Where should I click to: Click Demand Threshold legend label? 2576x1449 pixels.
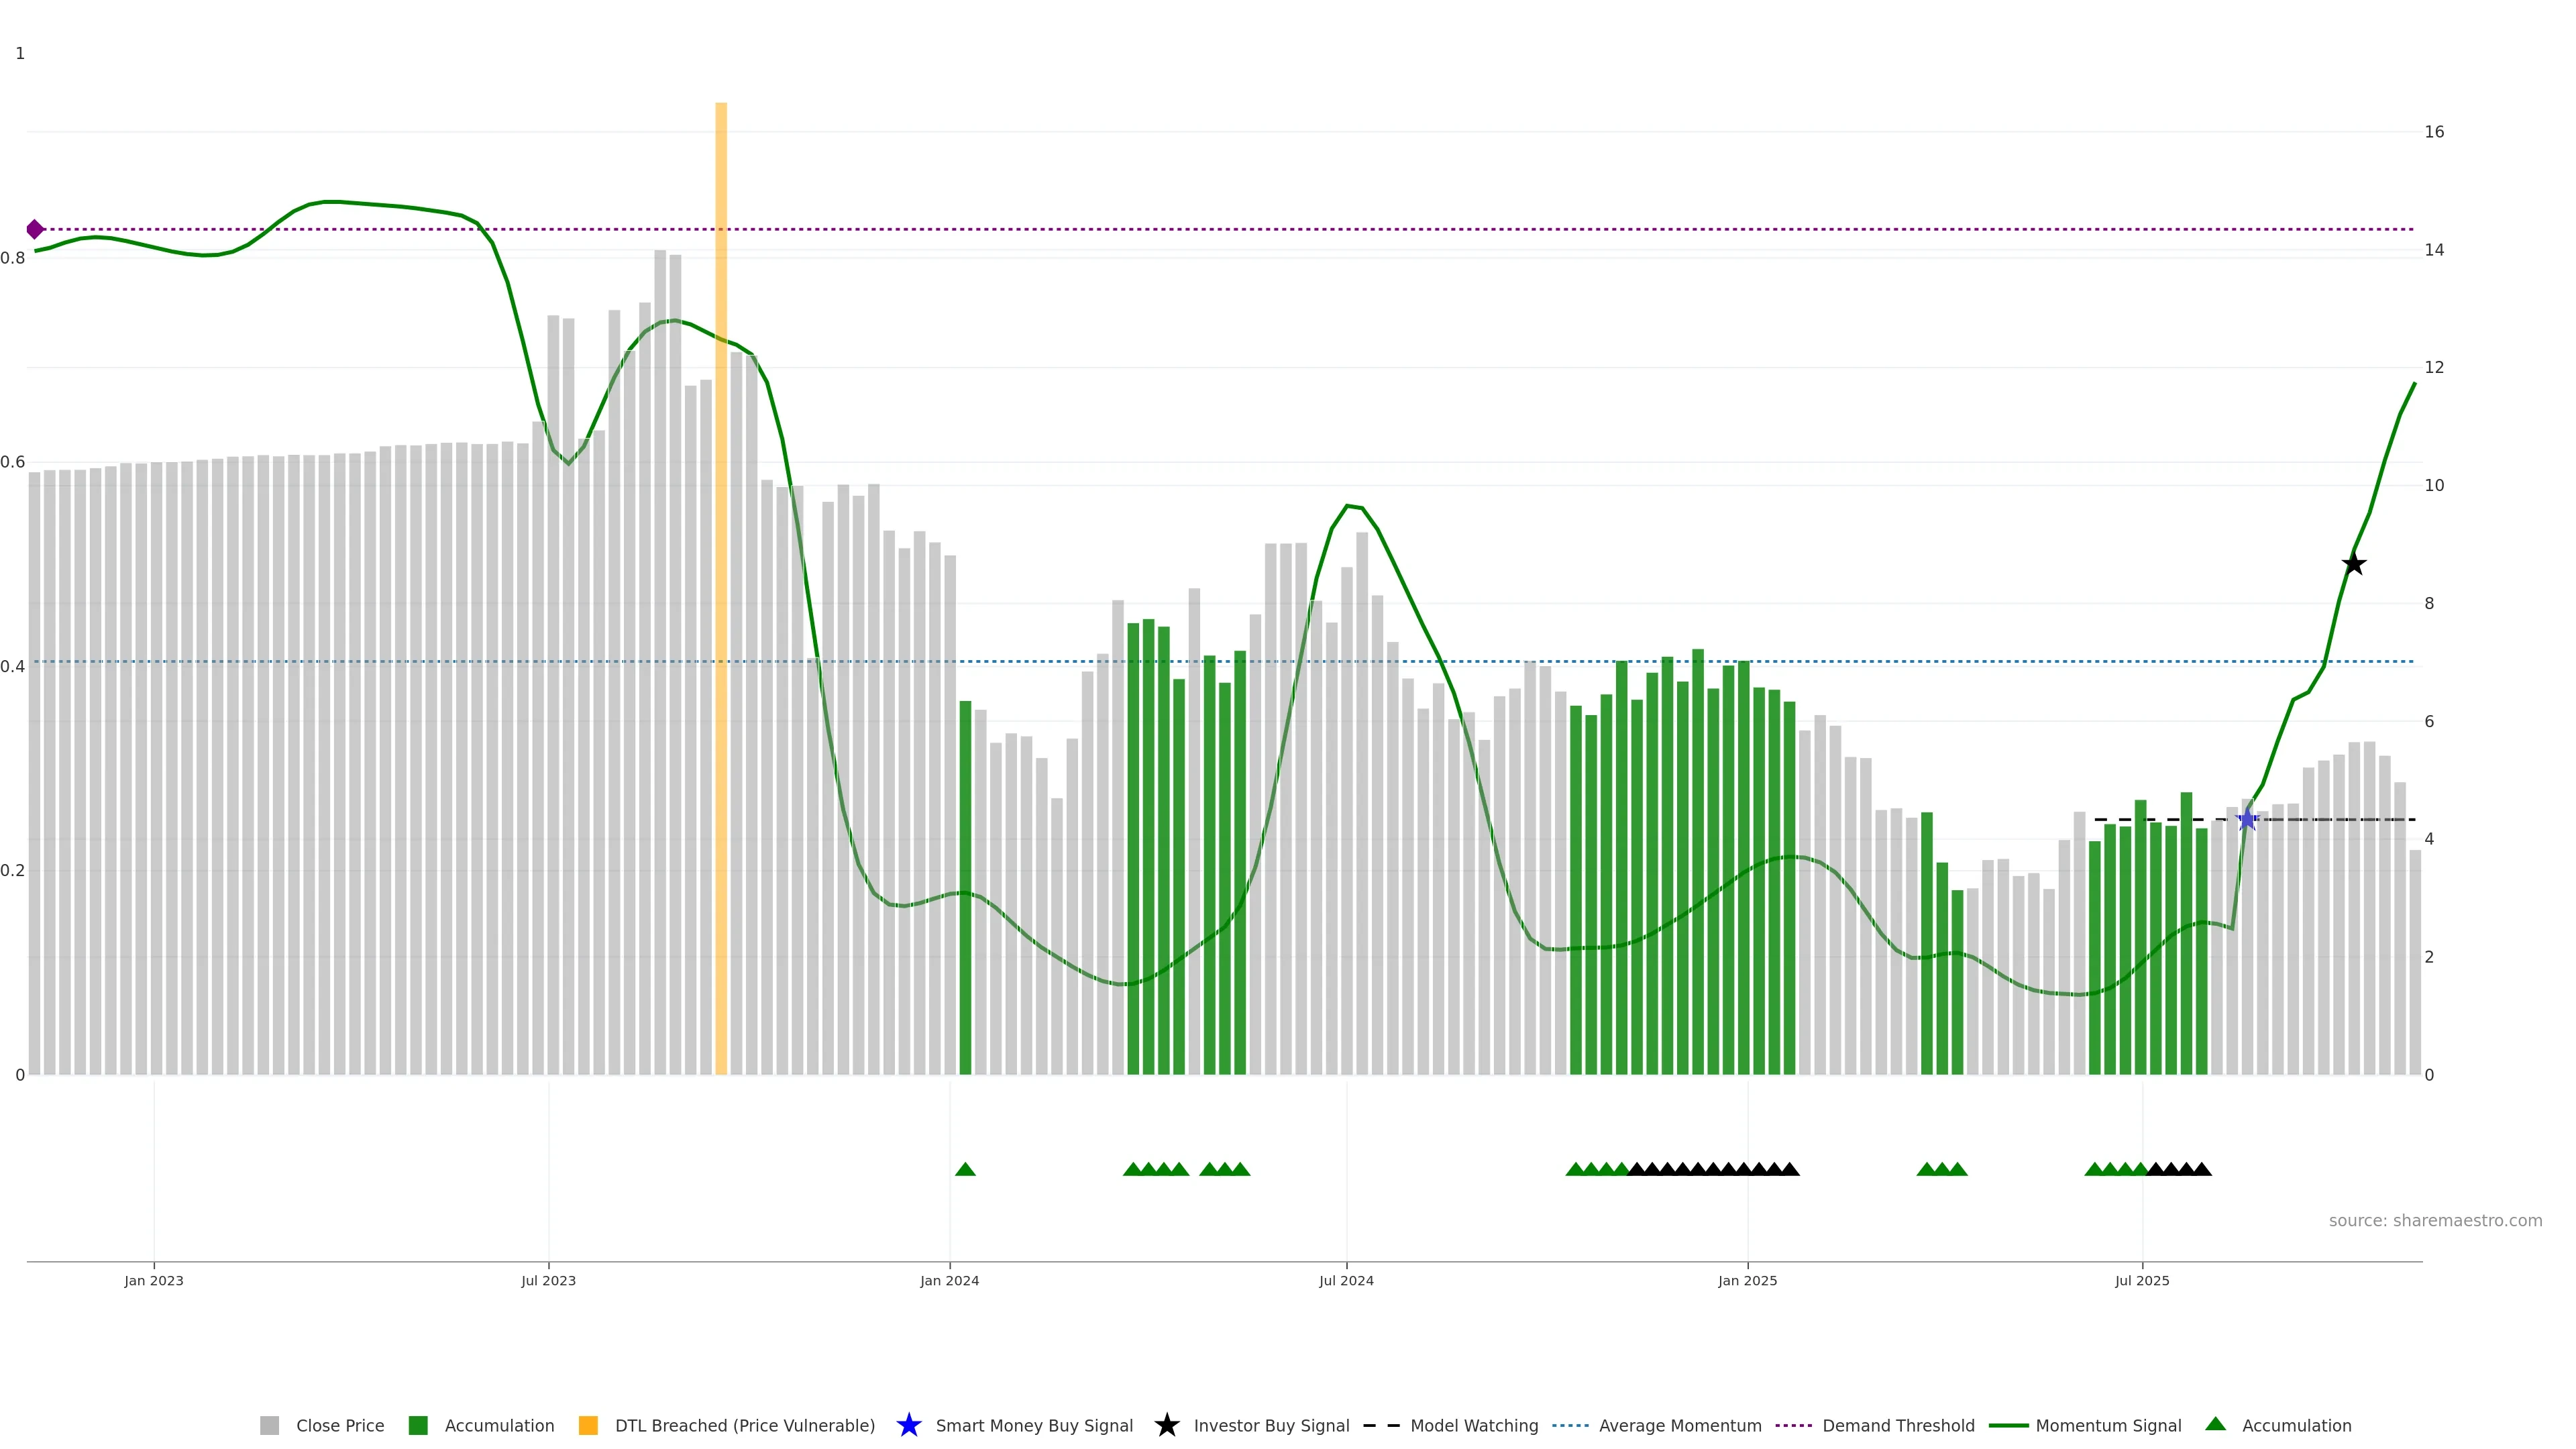click(1898, 1425)
